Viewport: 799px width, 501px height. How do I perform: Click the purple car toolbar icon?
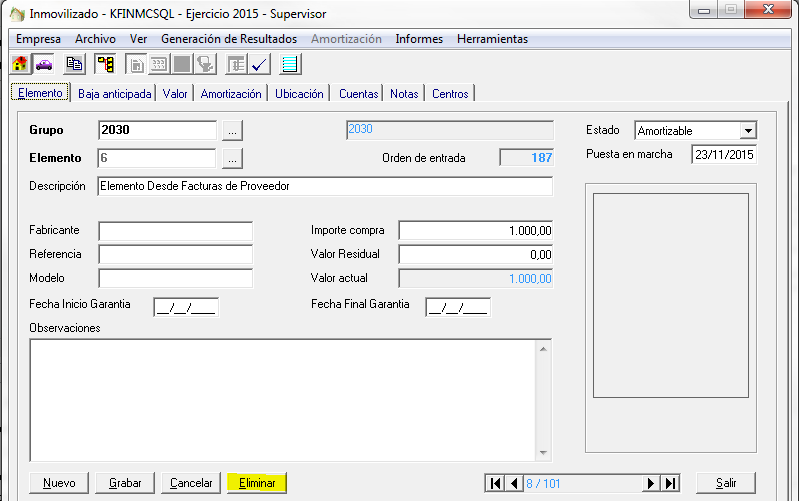44,65
